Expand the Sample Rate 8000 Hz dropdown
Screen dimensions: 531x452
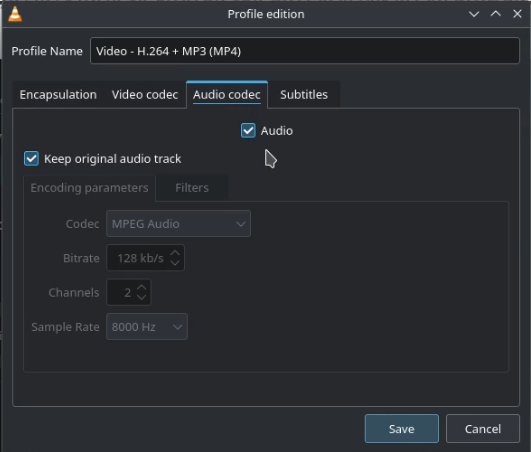click(147, 327)
